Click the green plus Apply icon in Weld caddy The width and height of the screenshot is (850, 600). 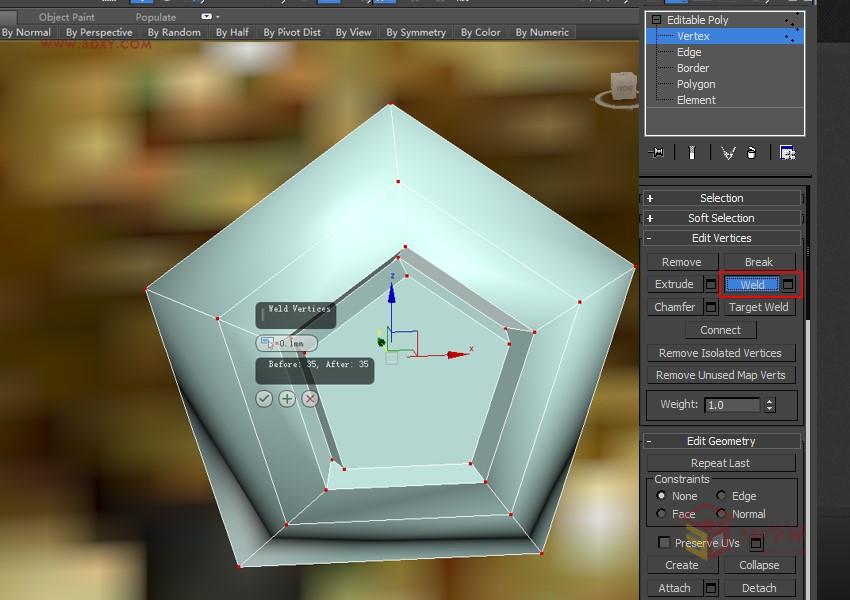point(287,398)
